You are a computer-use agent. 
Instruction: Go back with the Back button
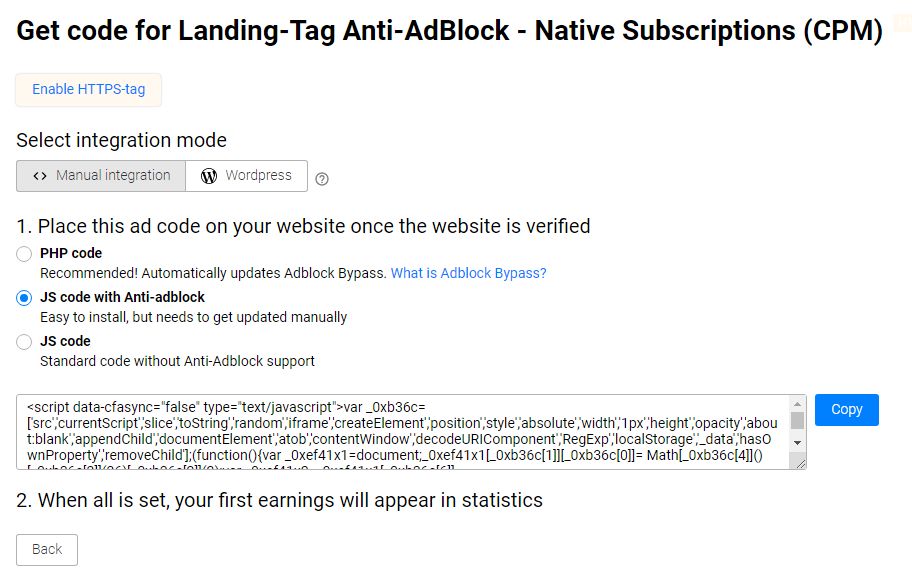pos(47,549)
